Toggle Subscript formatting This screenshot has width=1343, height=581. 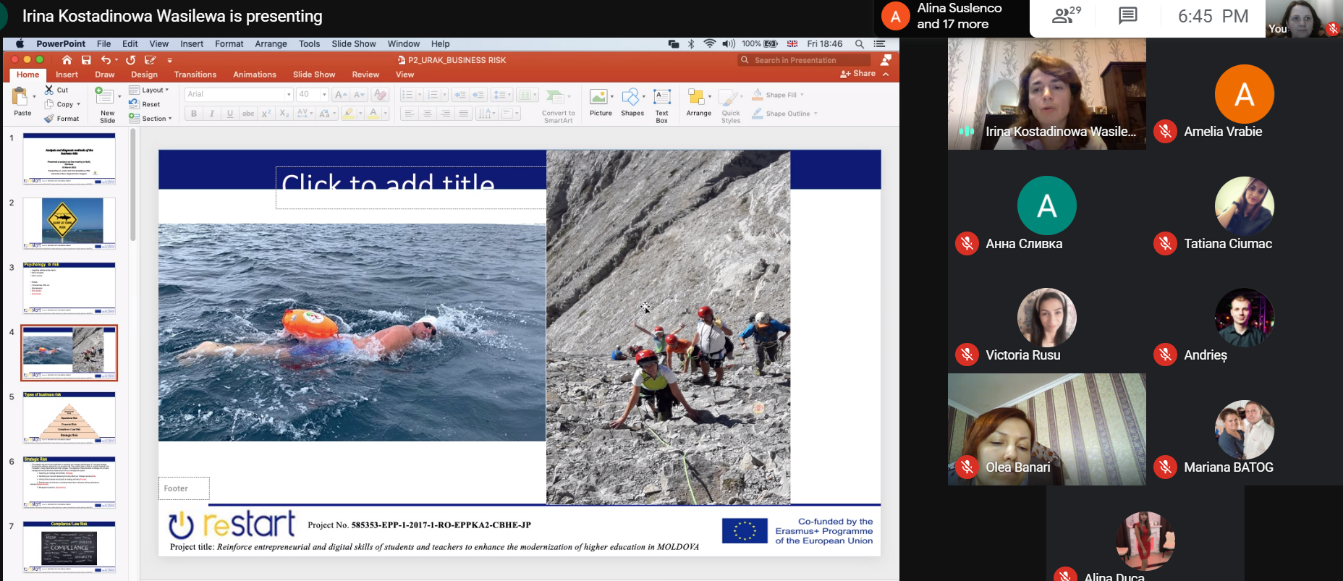point(285,114)
